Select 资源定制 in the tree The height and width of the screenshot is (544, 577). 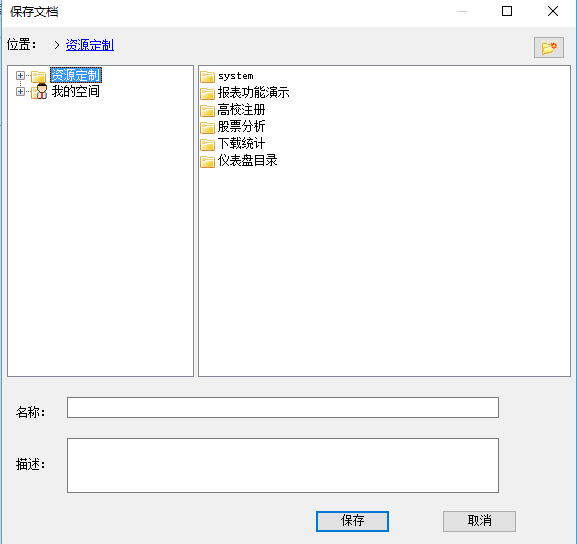click(x=76, y=75)
